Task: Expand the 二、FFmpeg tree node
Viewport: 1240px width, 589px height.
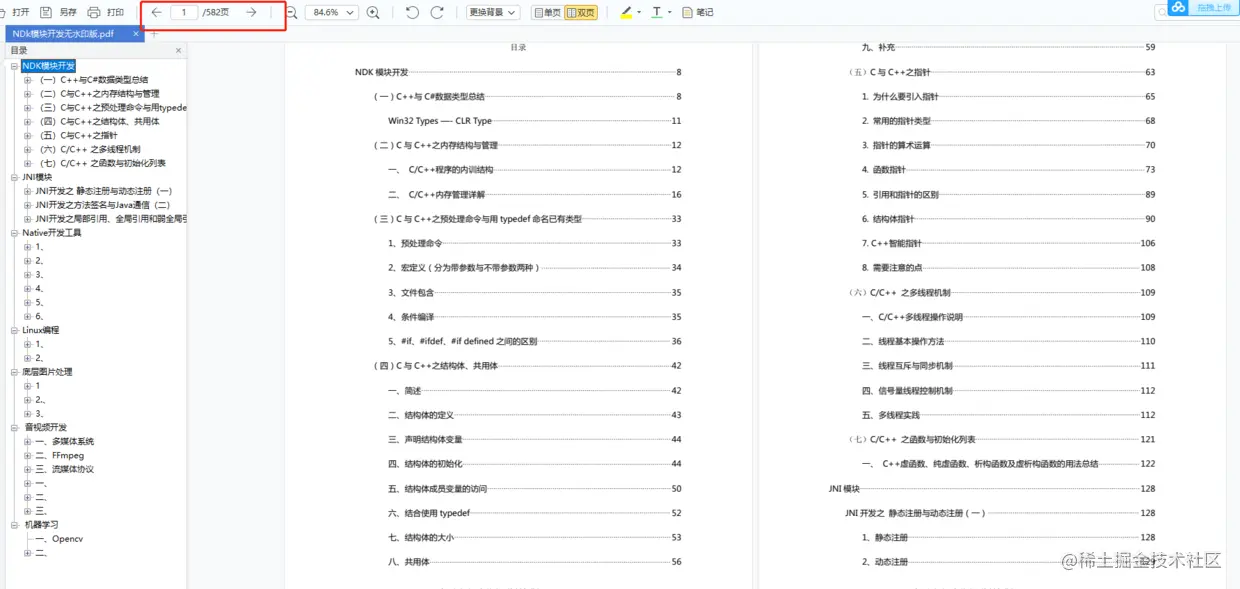Action: [28, 455]
